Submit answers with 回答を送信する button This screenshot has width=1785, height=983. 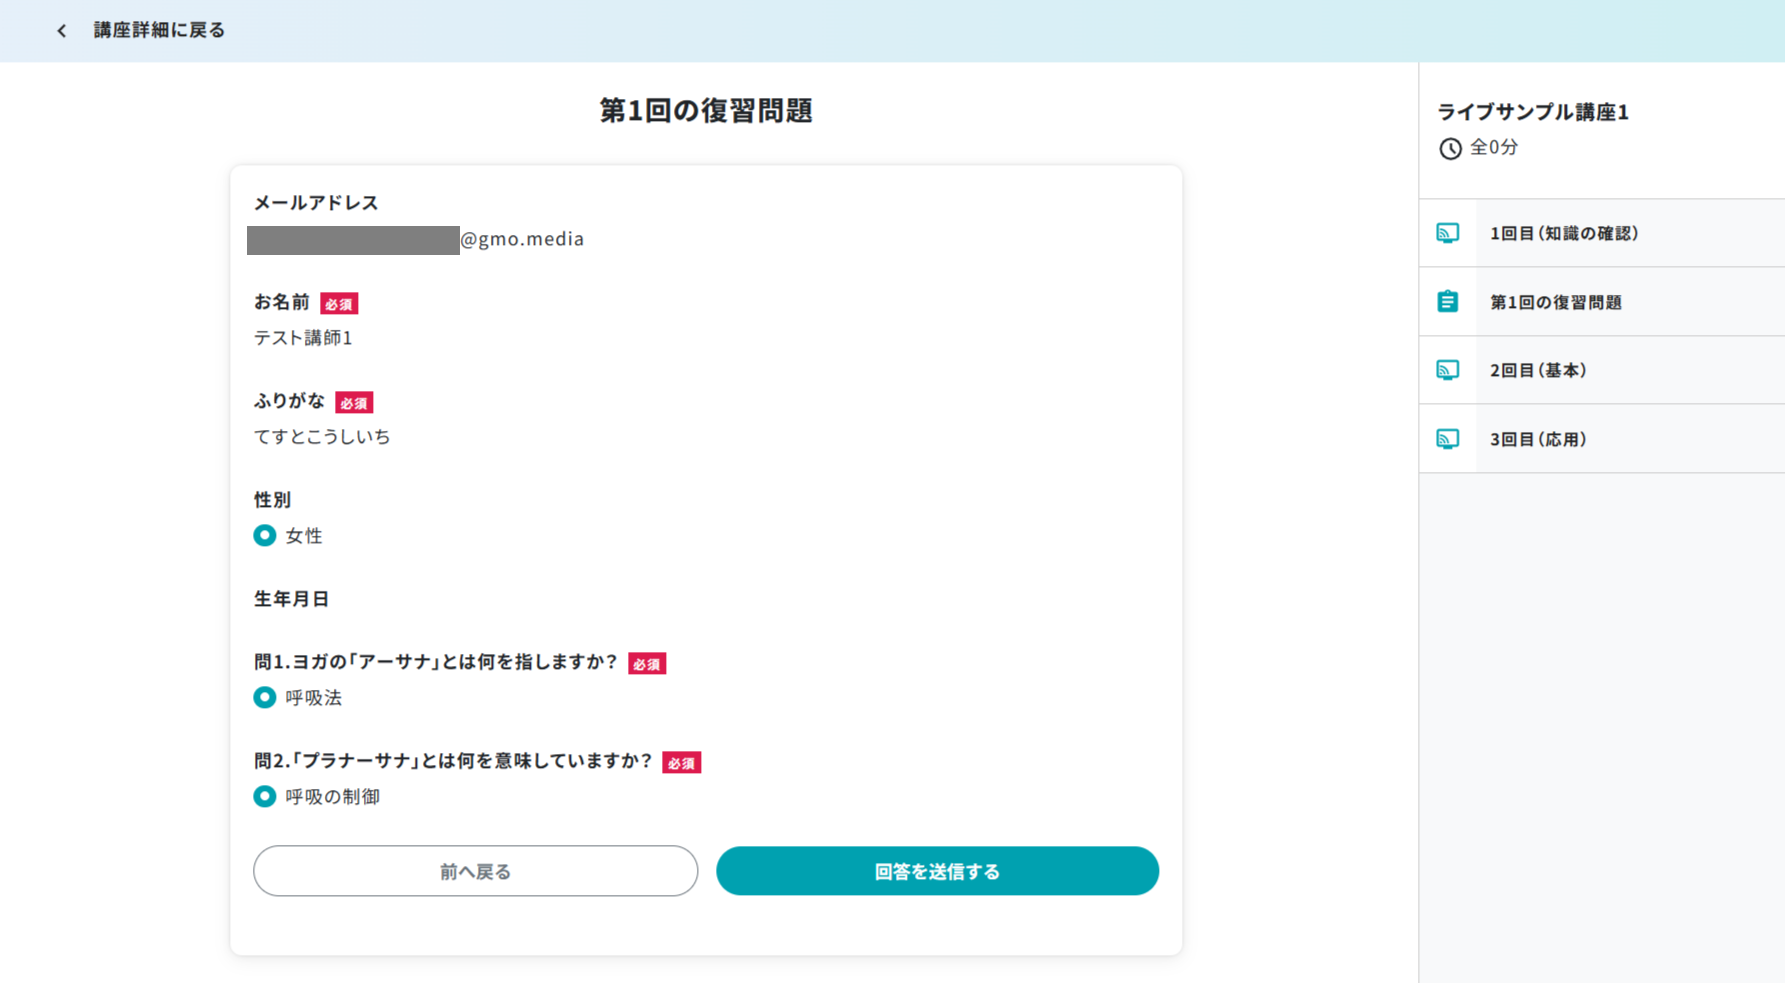(937, 871)
